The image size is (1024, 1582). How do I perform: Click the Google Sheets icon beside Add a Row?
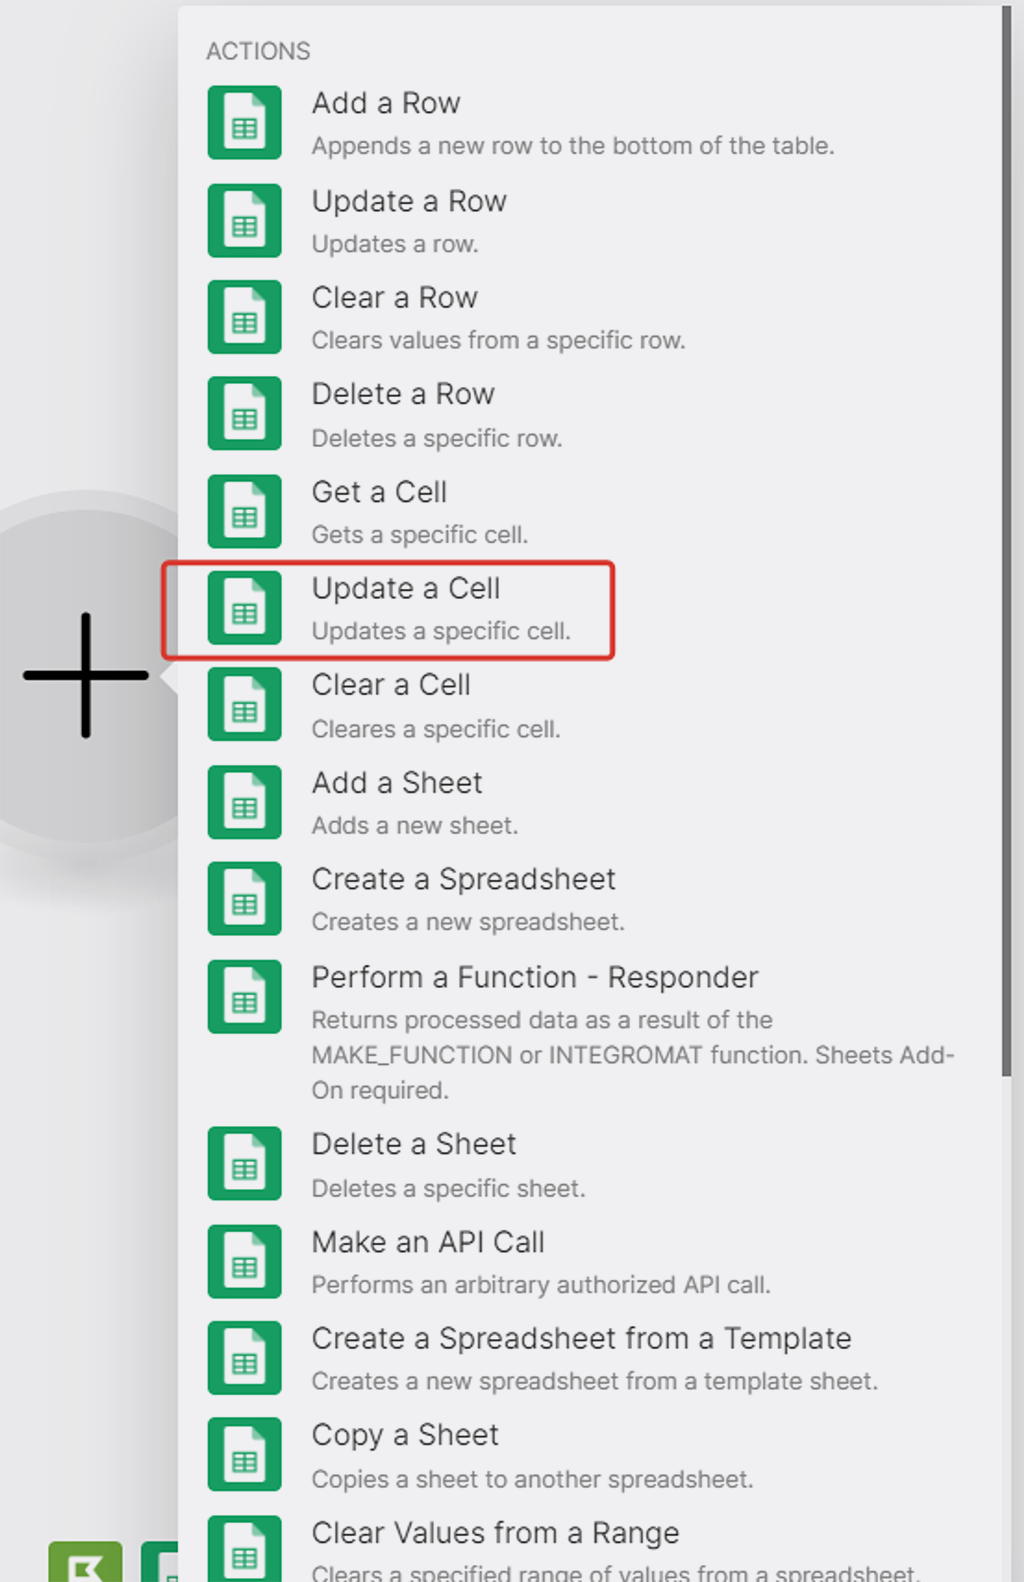pyautogui.click(x=244, y=123)
